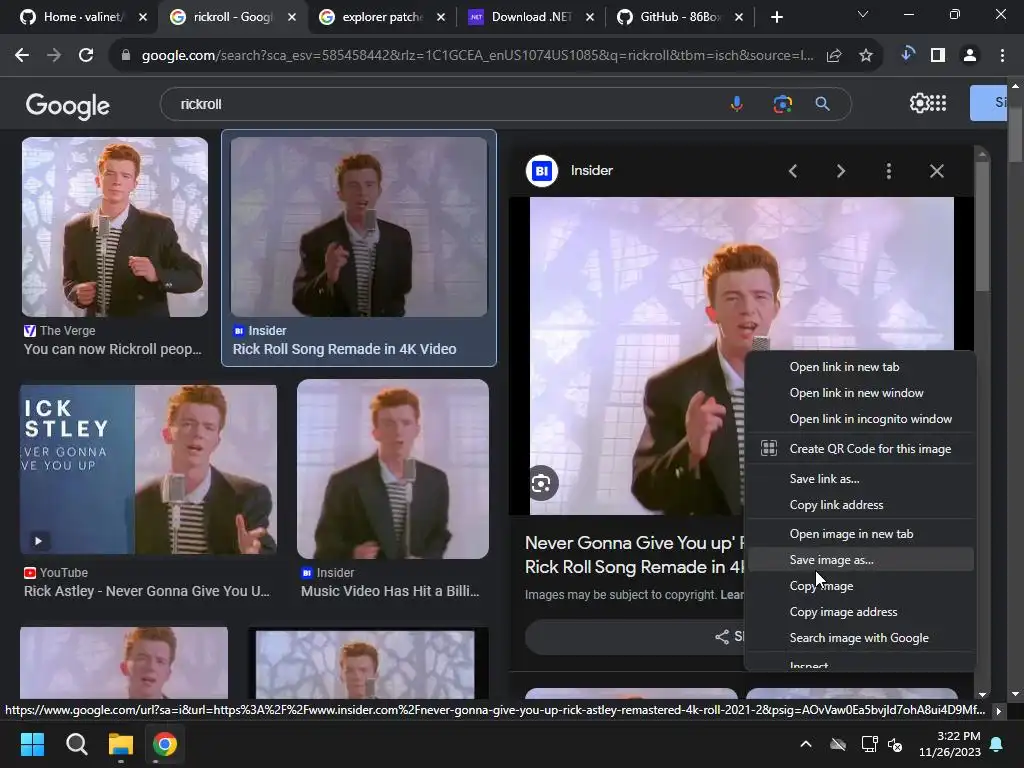Click the large preview image
The height and width of the screenshot is (768, 1024).
(637, 356)
